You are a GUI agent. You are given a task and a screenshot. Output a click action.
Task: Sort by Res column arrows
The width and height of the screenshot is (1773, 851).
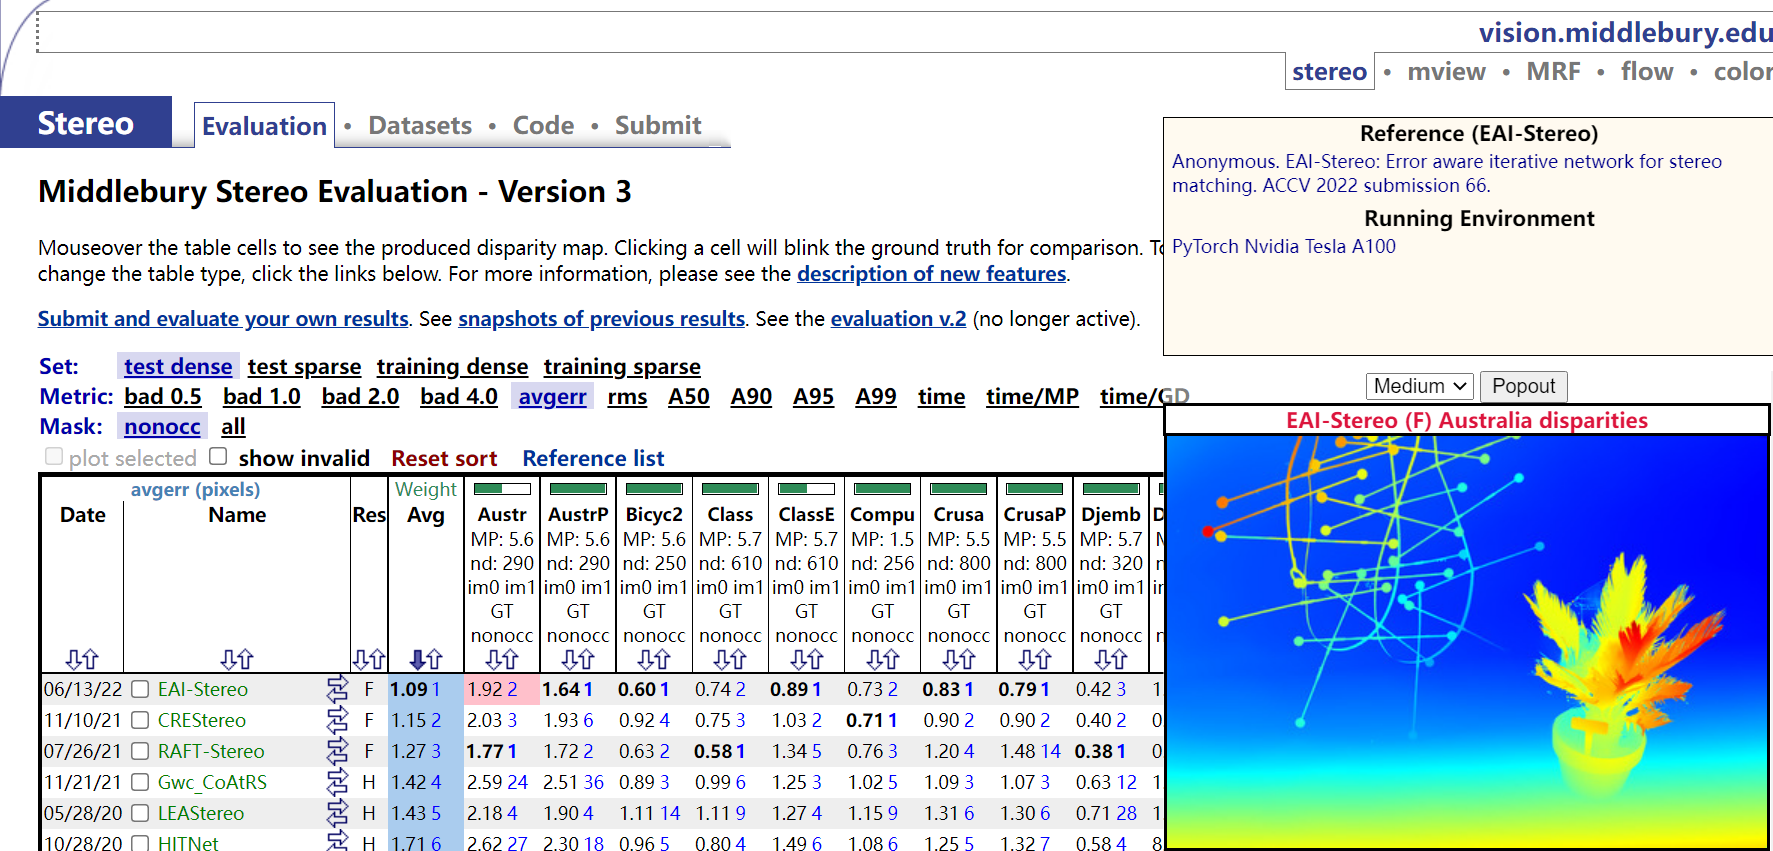click(x=369, y=659)
